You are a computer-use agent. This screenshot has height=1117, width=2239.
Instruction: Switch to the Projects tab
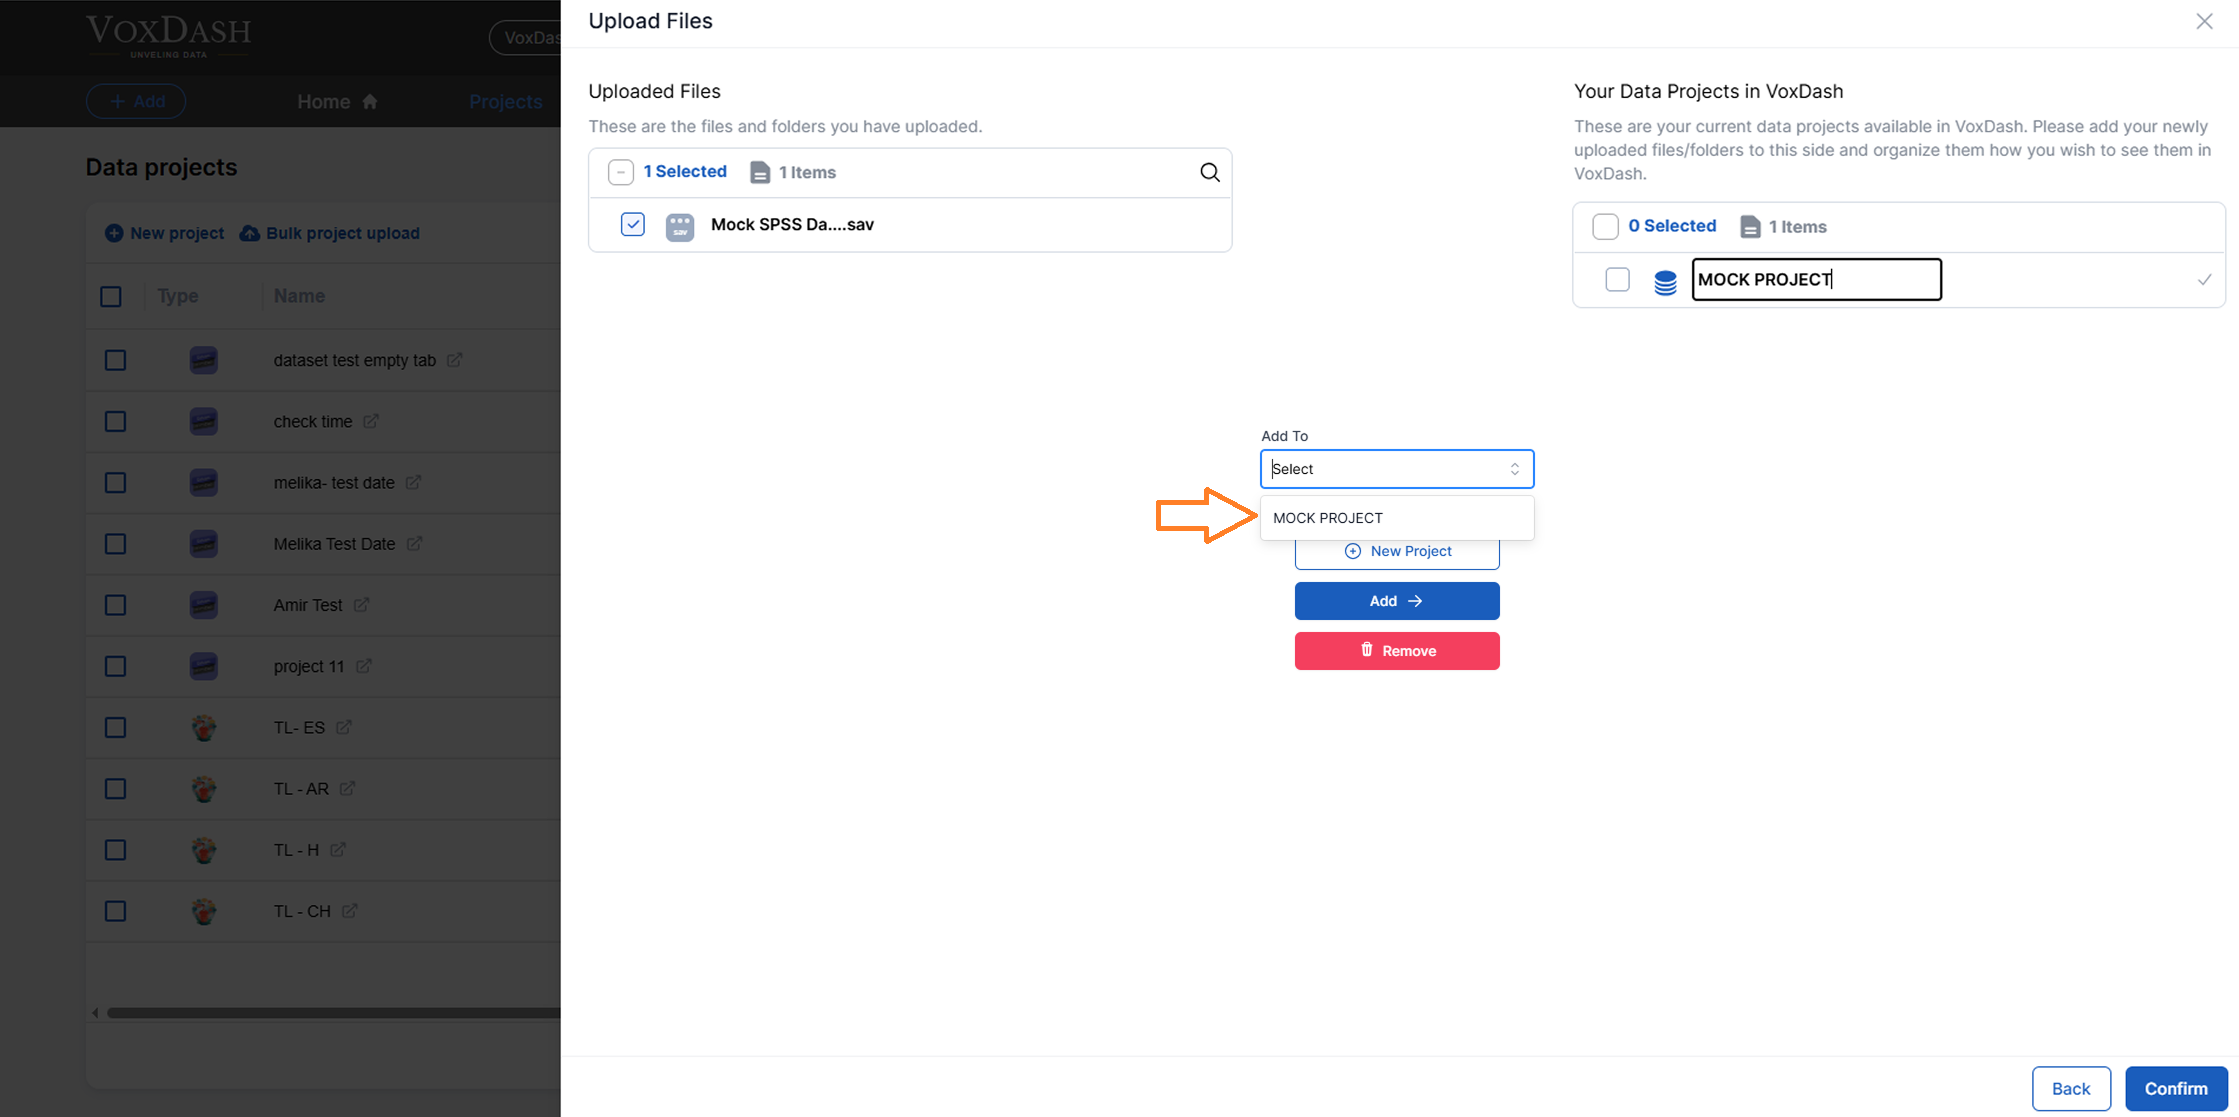[505, 102]
